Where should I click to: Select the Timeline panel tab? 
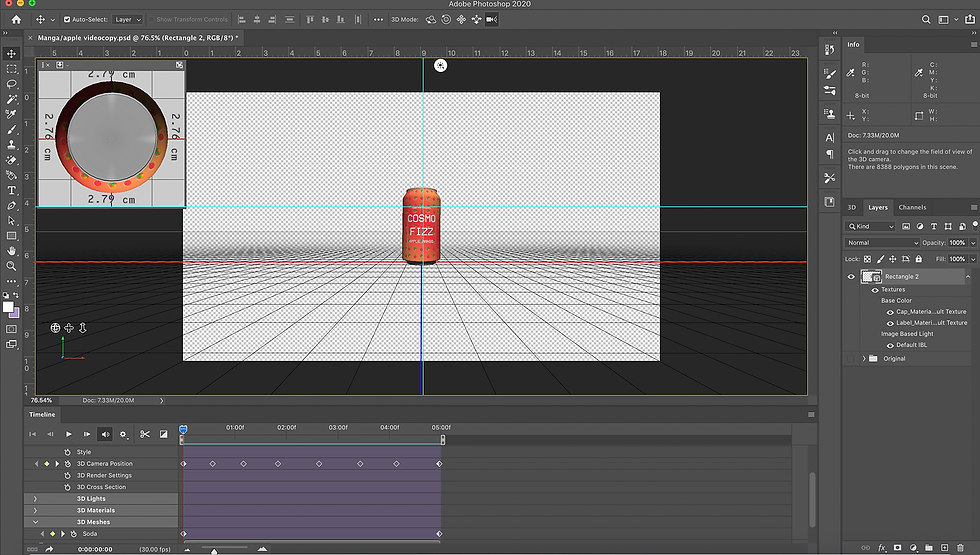point(42,414)
